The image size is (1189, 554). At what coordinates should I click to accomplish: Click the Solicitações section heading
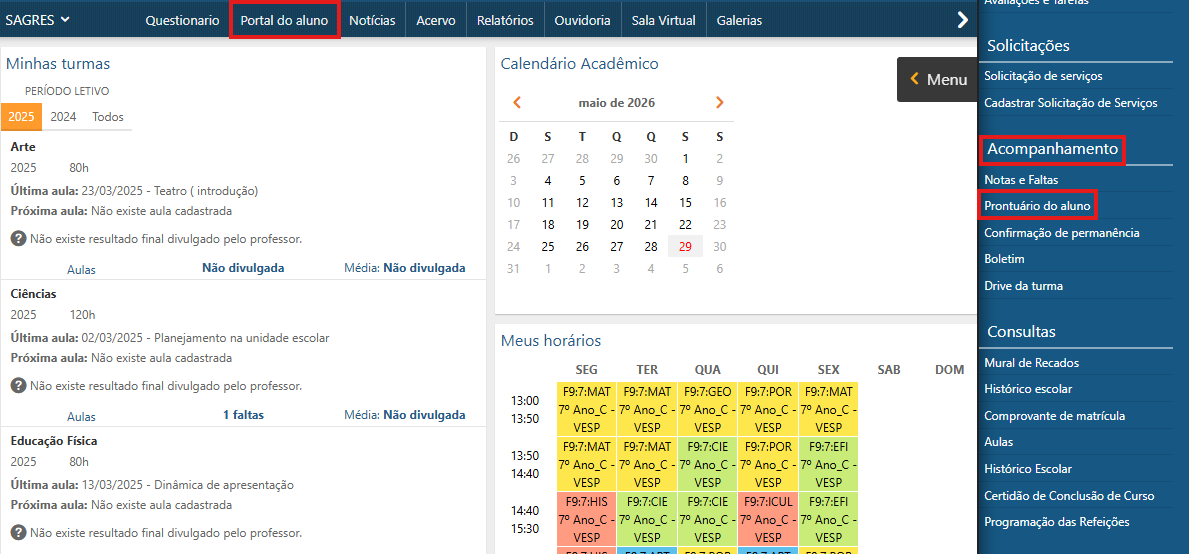click(1028, 45)
